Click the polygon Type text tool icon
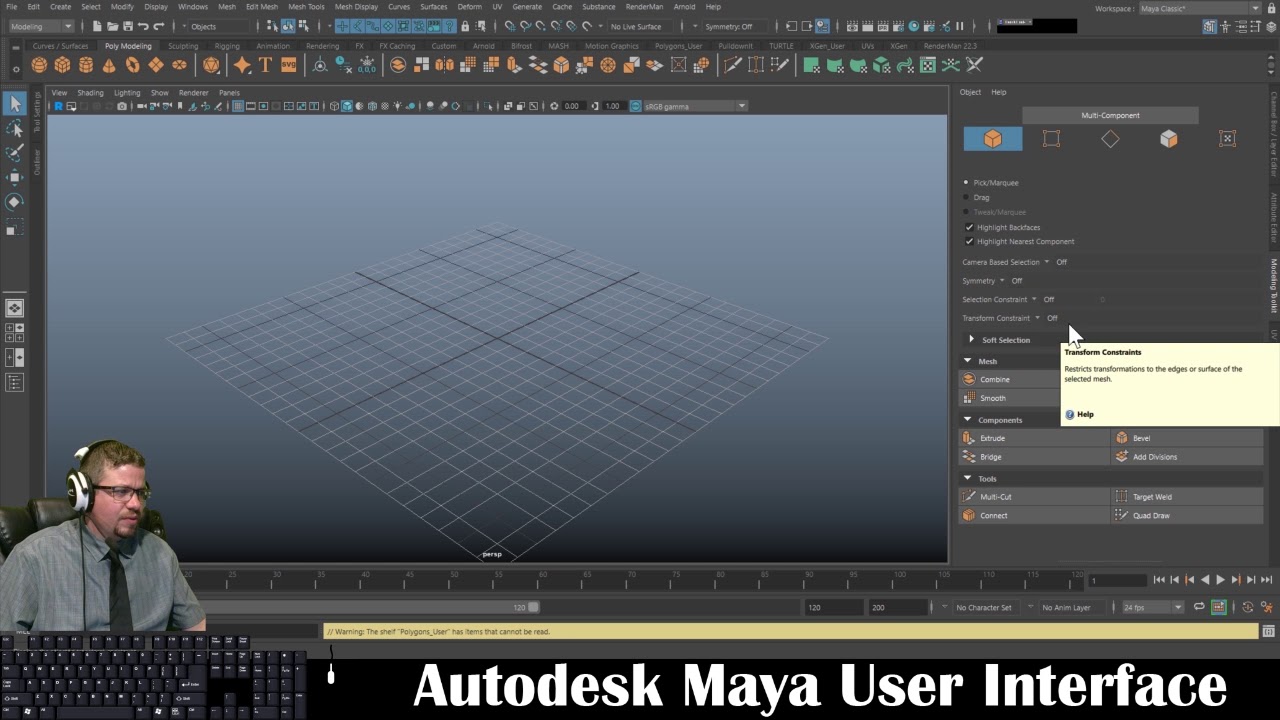The image size is (1280, 720). pos(265,65)
